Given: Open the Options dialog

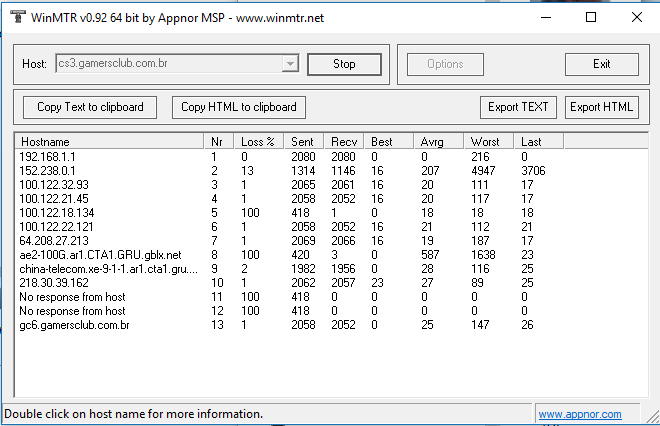Looking at the screenshot, I should pos(445,64).
